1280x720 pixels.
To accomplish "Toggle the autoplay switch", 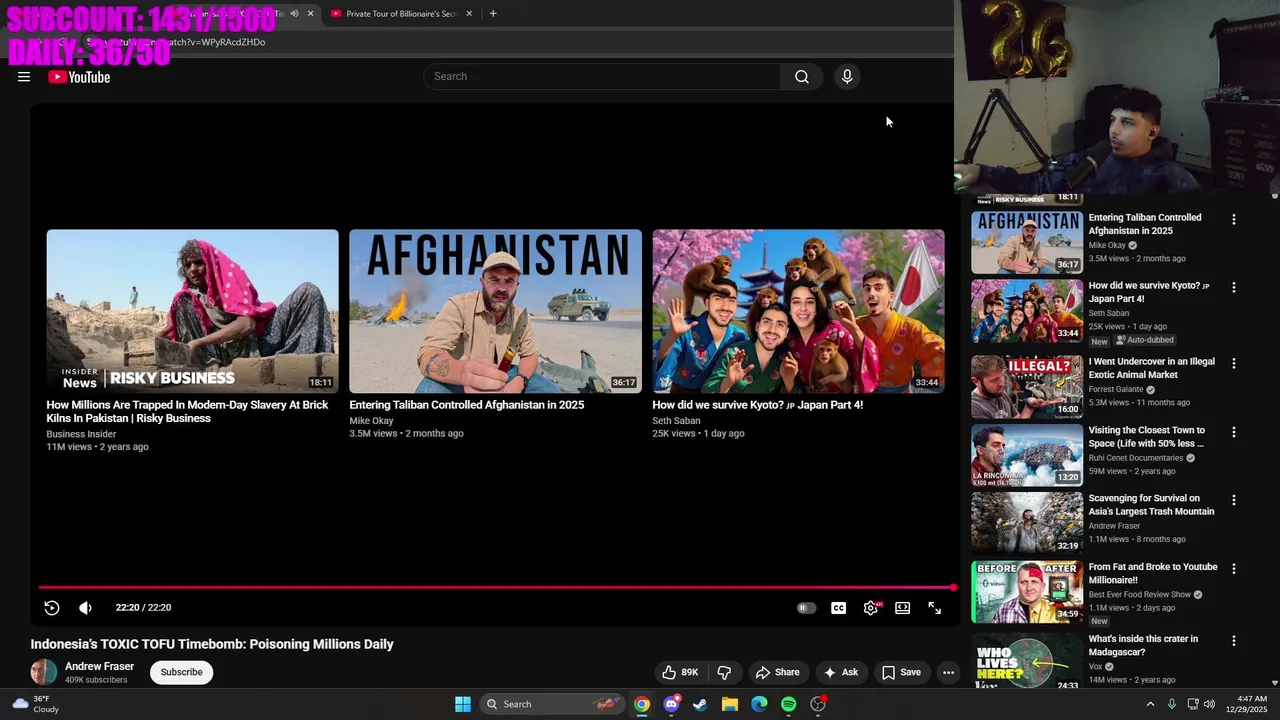I will pos(806,608).
